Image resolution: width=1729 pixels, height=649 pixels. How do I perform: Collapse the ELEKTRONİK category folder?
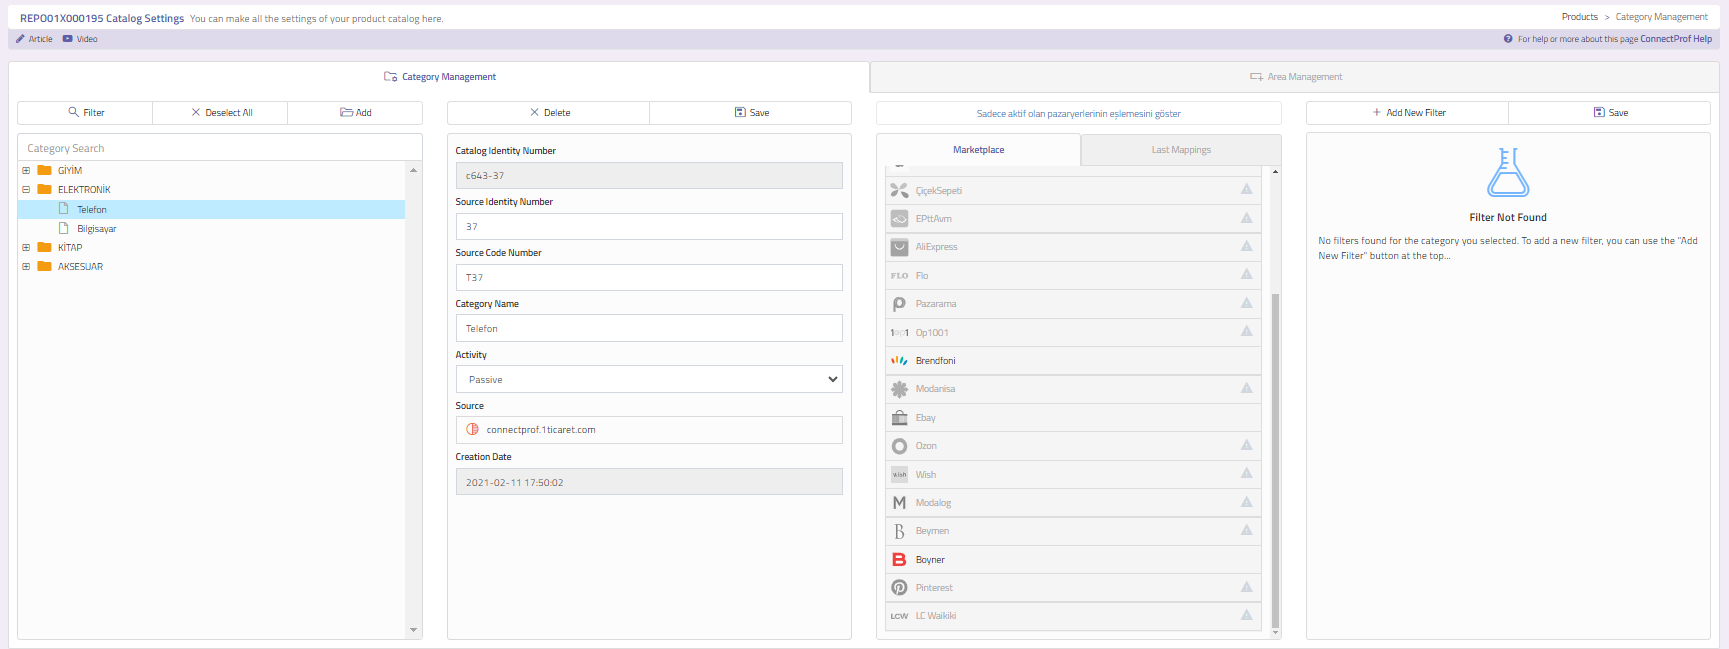(26, 190)
